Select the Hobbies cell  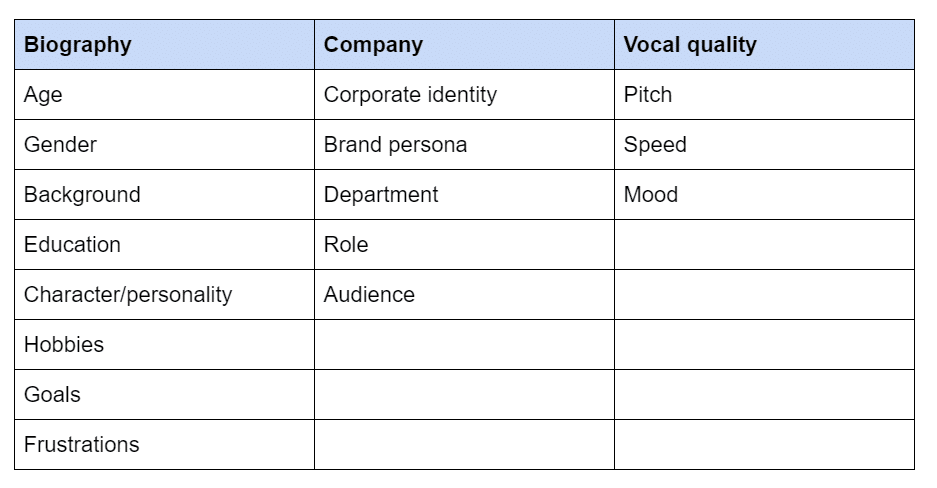click(x=164, y=345)
